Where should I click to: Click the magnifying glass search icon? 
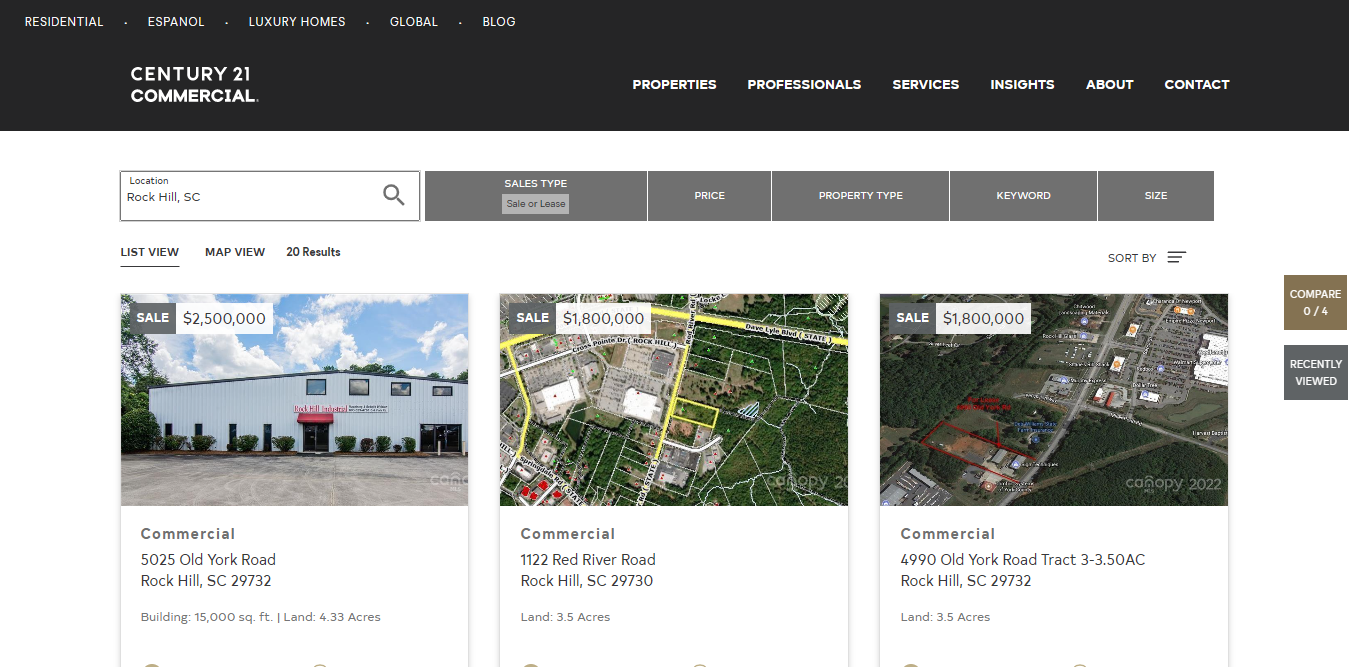point(394,195)
